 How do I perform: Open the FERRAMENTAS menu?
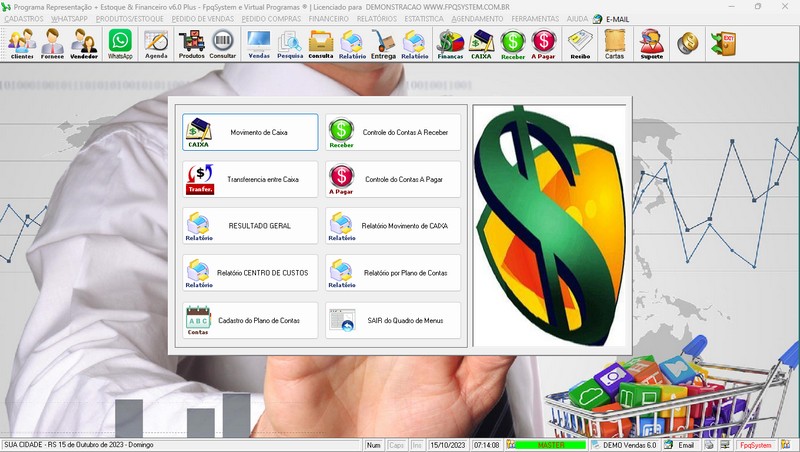535,19
